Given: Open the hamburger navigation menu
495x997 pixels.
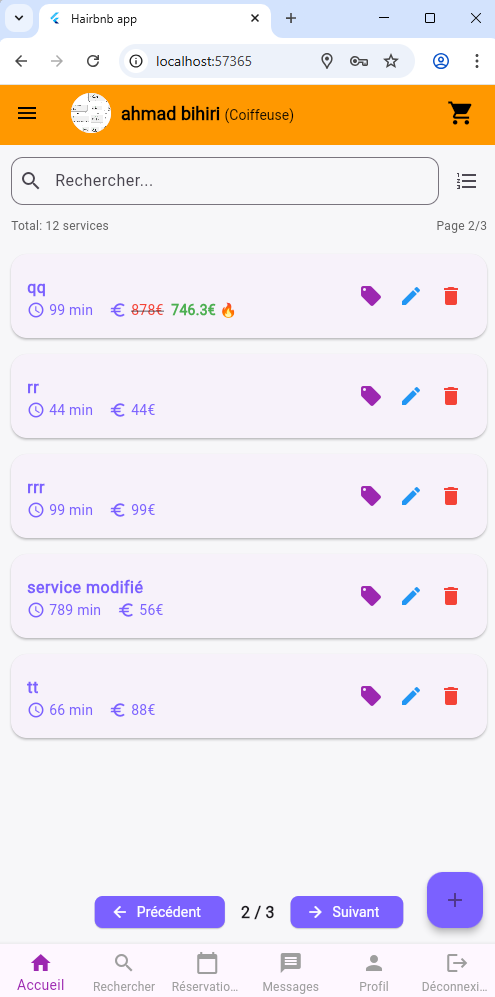Looking at the screenshot, I should point(27,114).
